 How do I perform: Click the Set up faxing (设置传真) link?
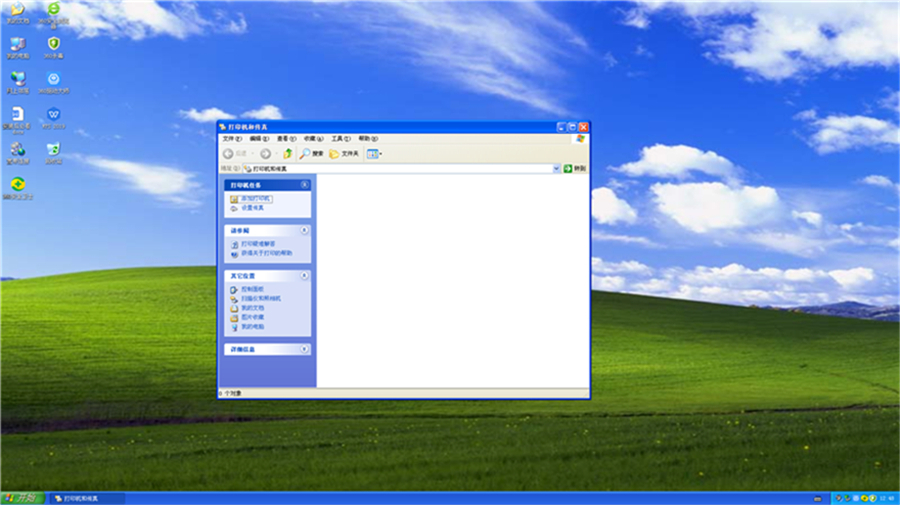[x=253, y=208]
